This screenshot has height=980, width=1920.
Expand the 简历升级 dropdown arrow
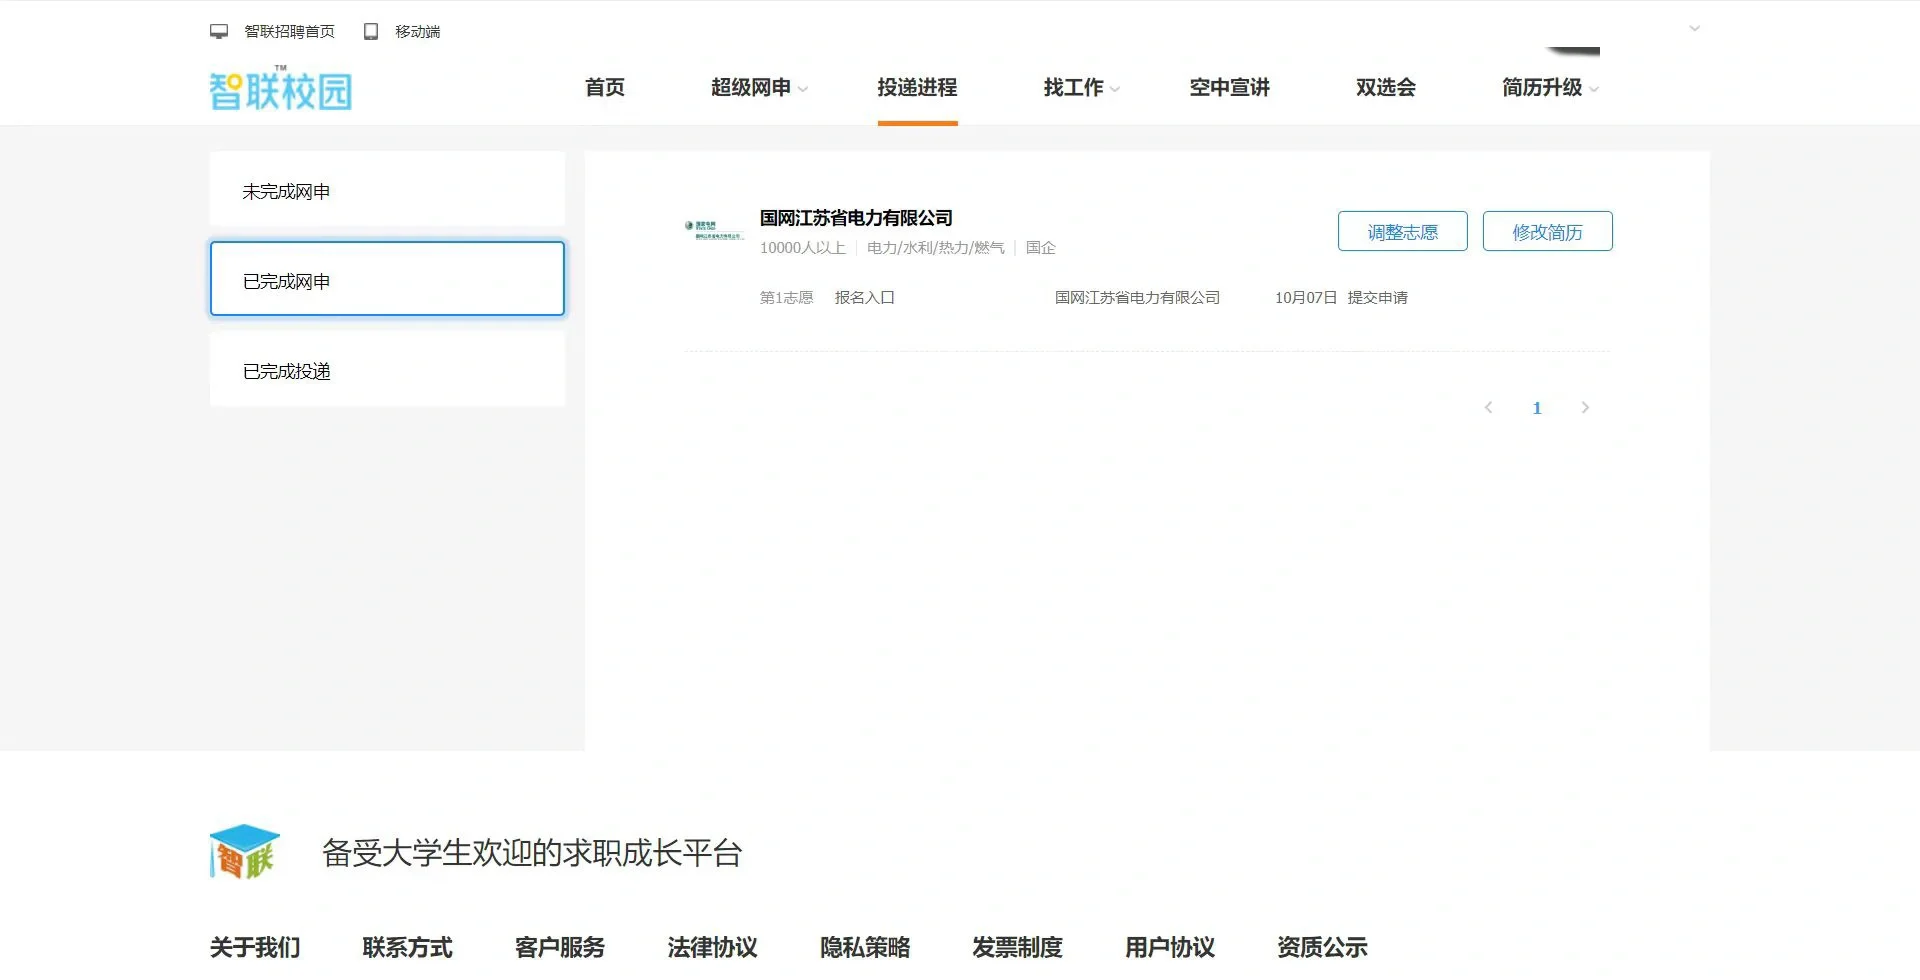click(1594, 89)
